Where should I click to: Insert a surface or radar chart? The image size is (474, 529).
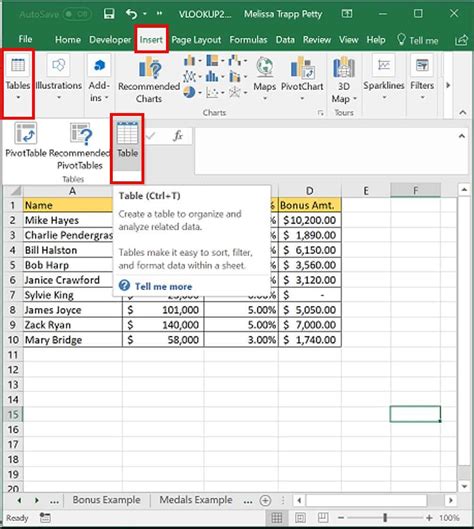pyautogui.click(x=238, y=92)
